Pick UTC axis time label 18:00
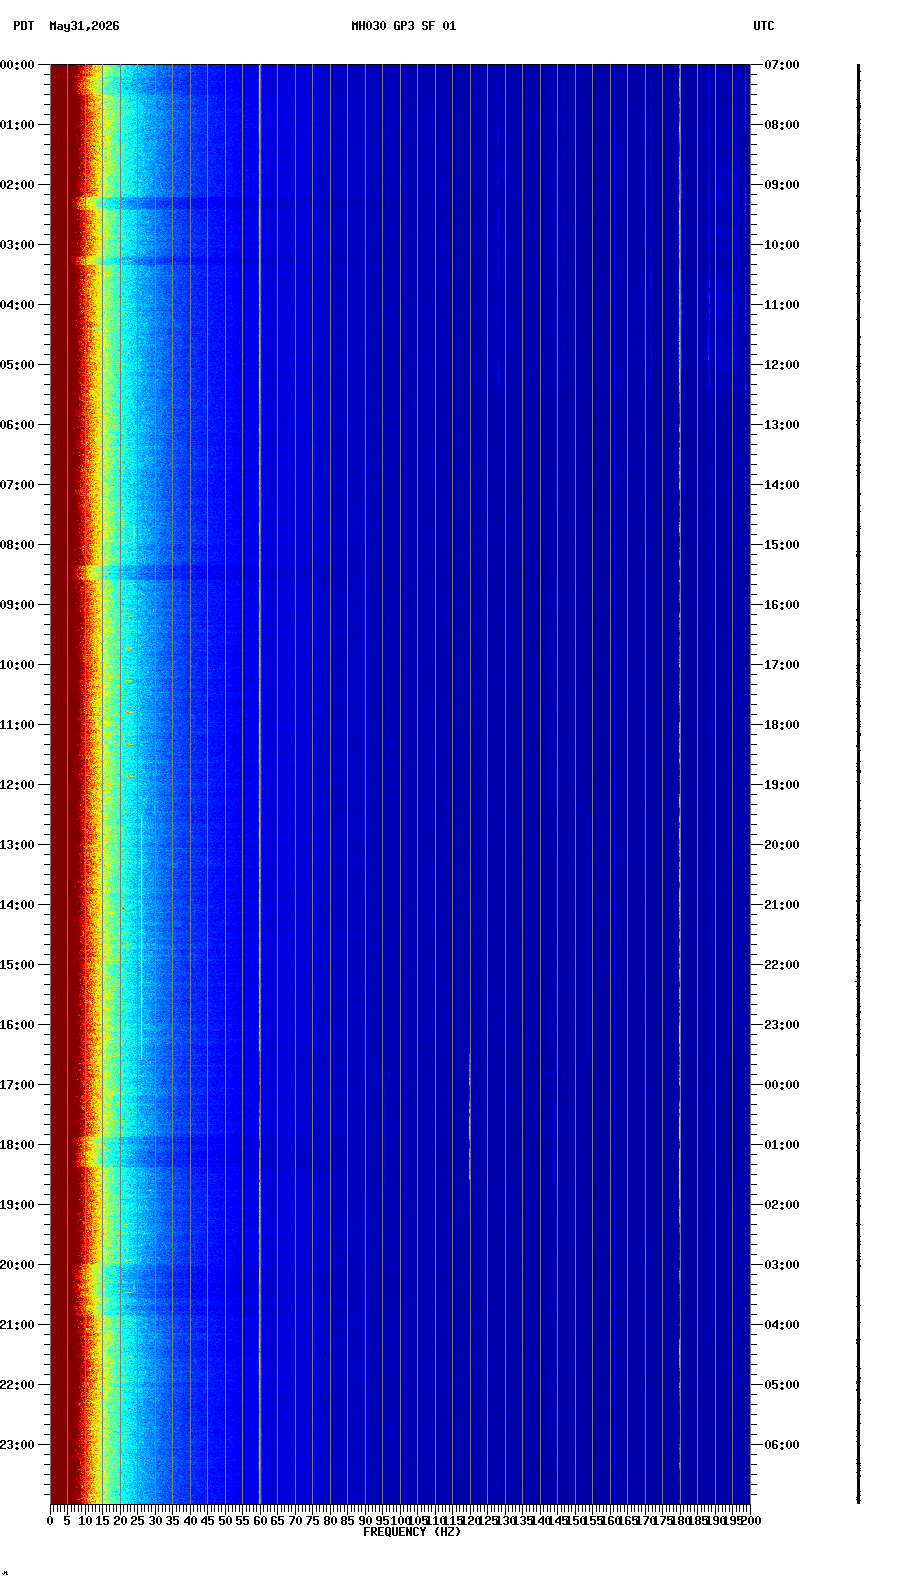 tap(782, 725)
